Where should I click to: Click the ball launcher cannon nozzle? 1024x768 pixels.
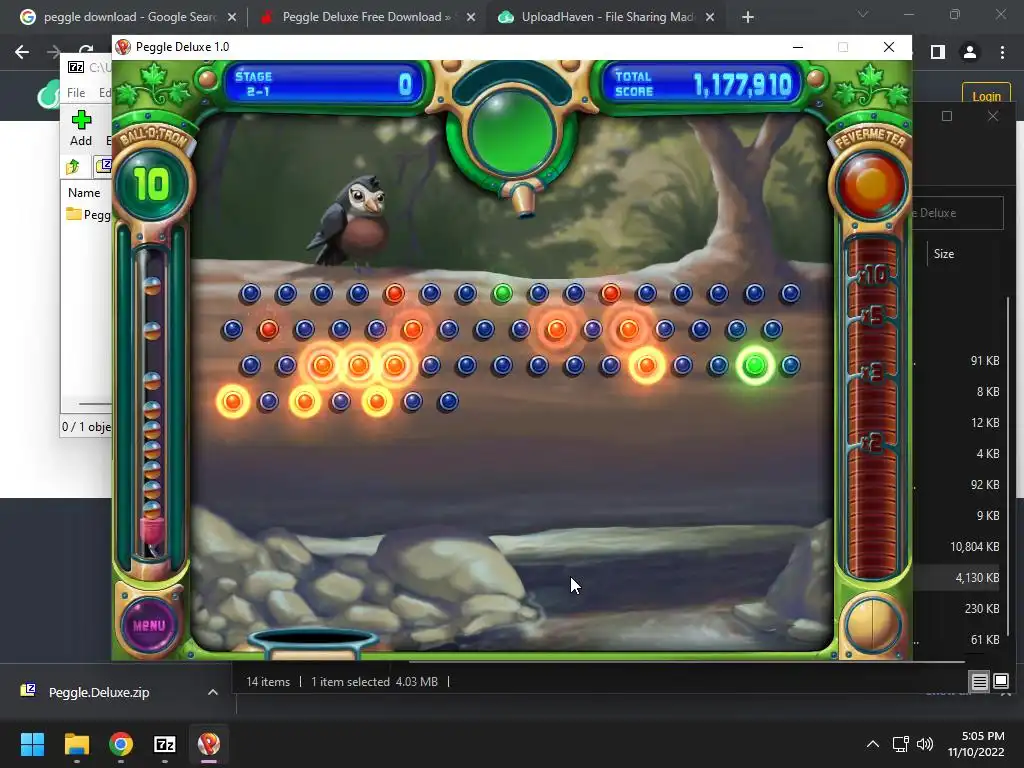[522, 200]
